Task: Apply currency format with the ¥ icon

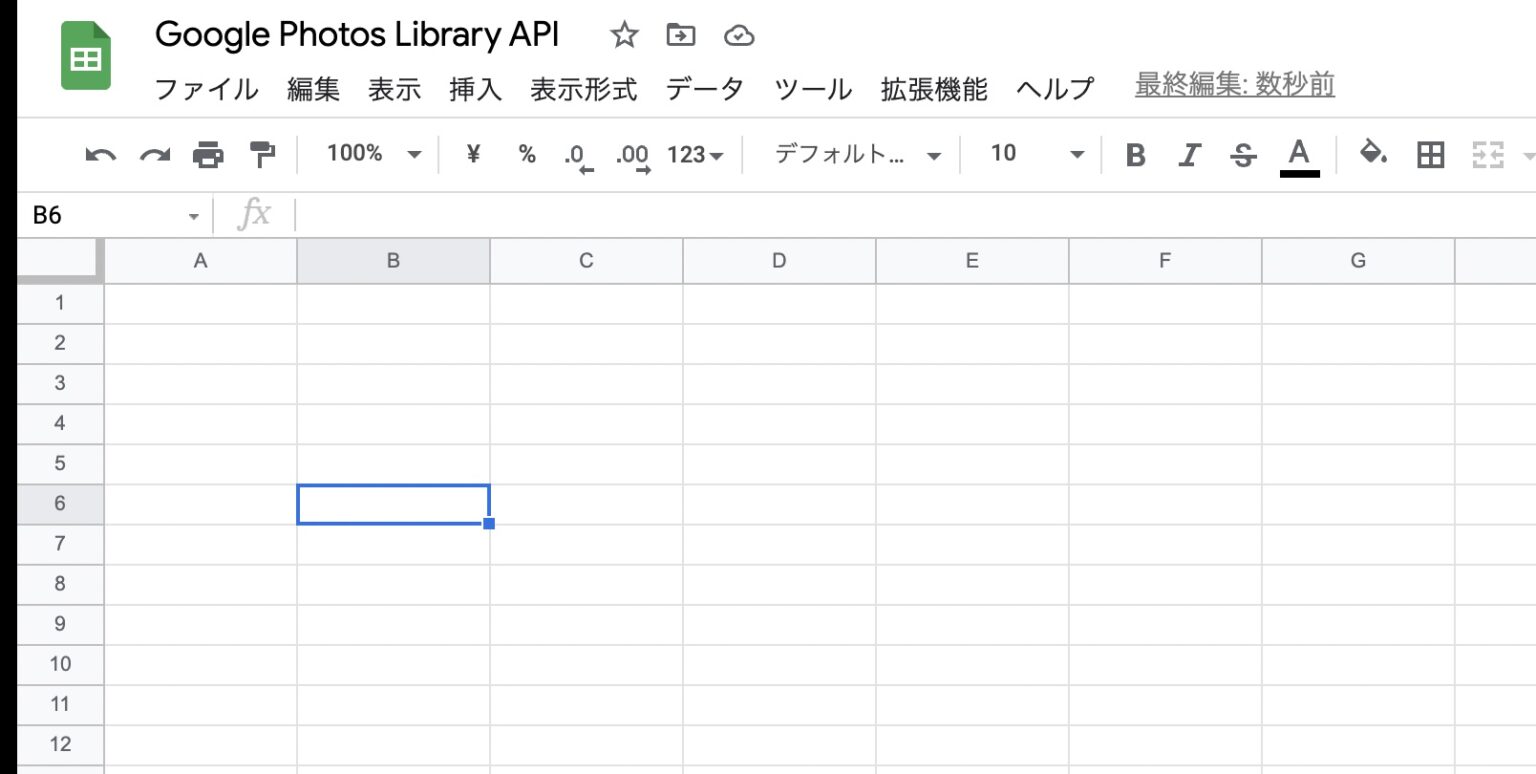Action: [472, 154]
